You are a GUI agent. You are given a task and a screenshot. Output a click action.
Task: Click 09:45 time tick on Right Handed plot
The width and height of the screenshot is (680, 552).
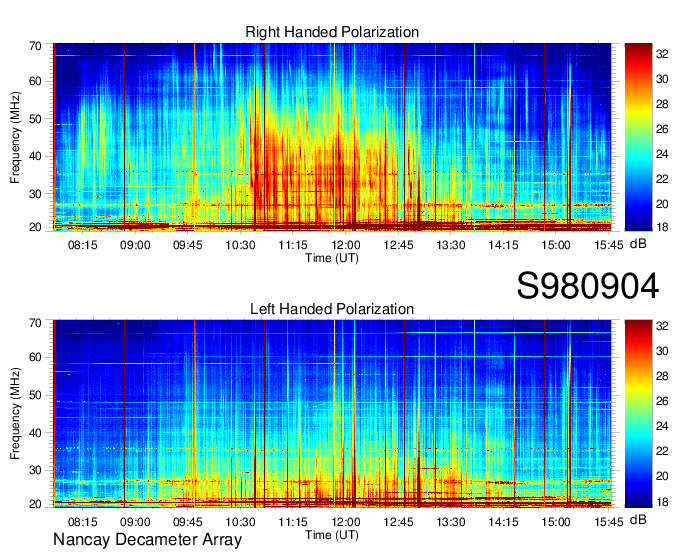188,245
